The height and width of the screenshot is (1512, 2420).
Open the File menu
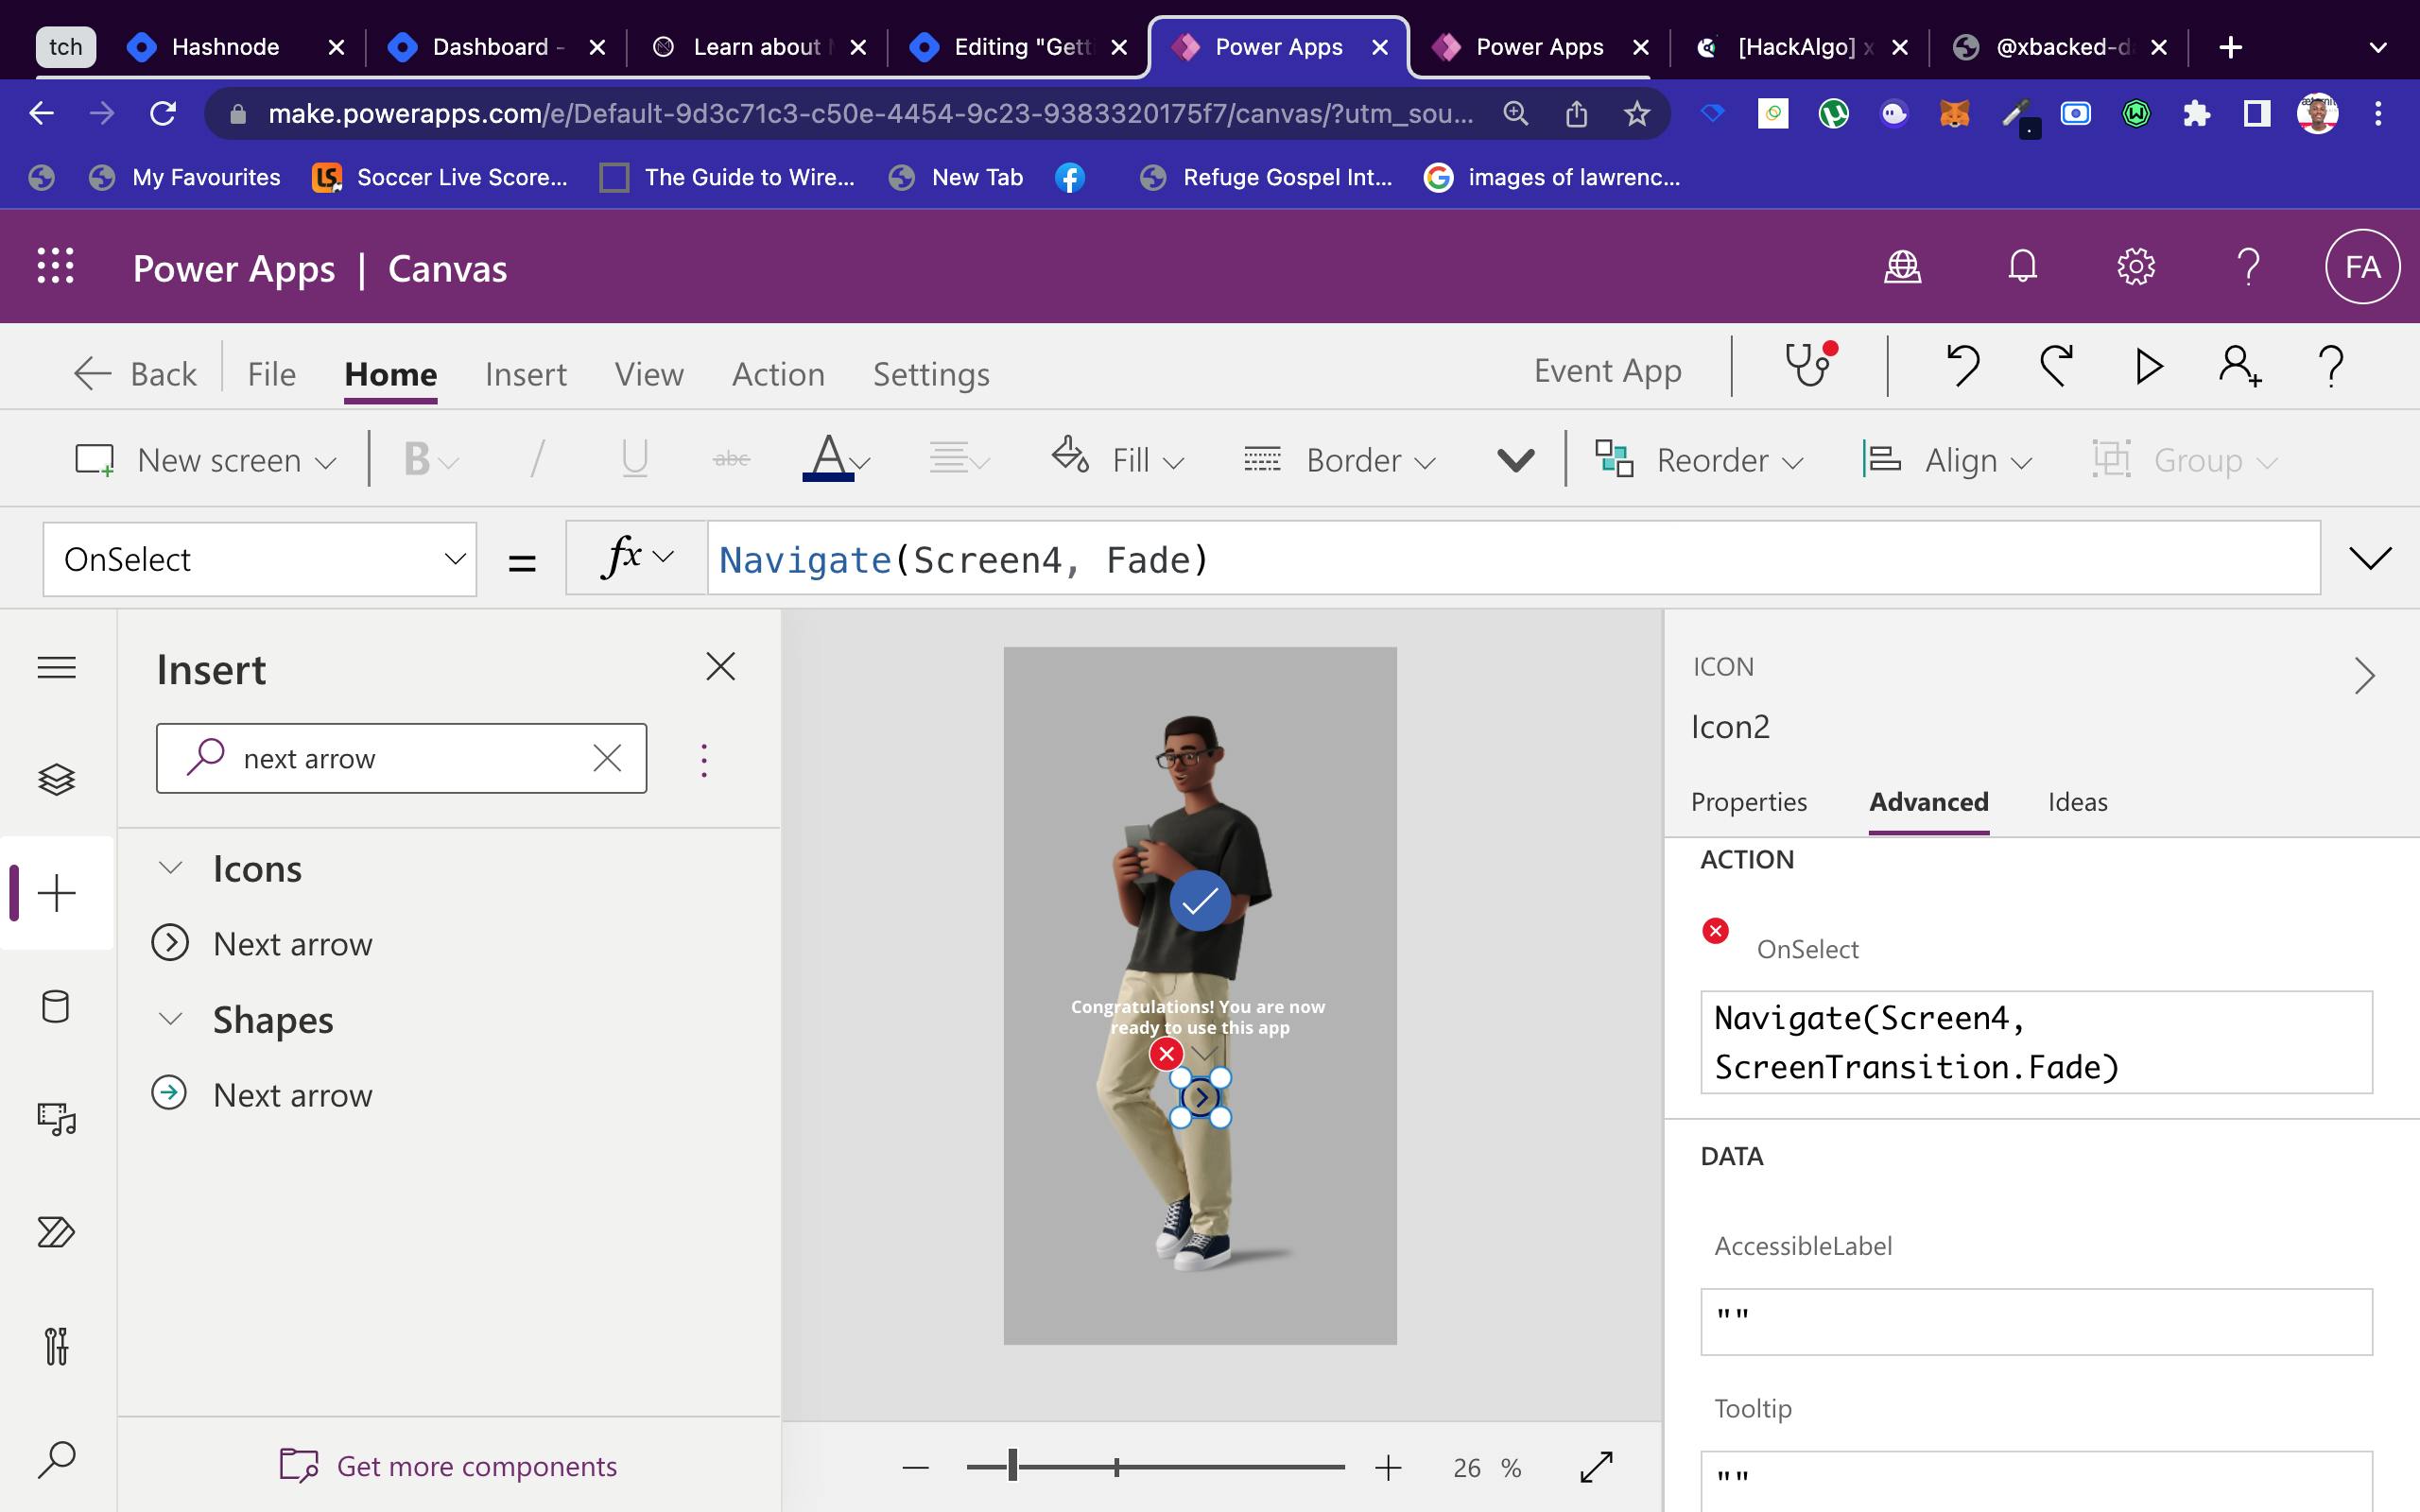pyautogui.click(x=271, y=373)
